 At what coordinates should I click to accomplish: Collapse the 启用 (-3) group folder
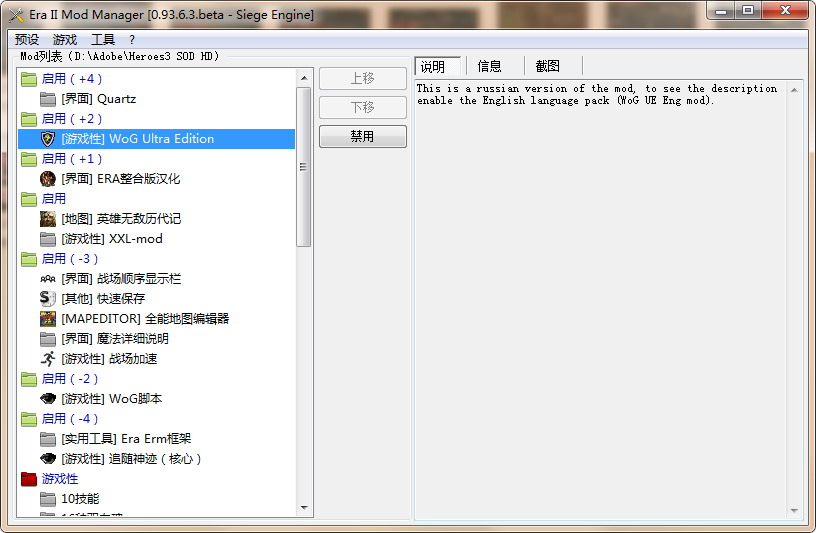29,259
